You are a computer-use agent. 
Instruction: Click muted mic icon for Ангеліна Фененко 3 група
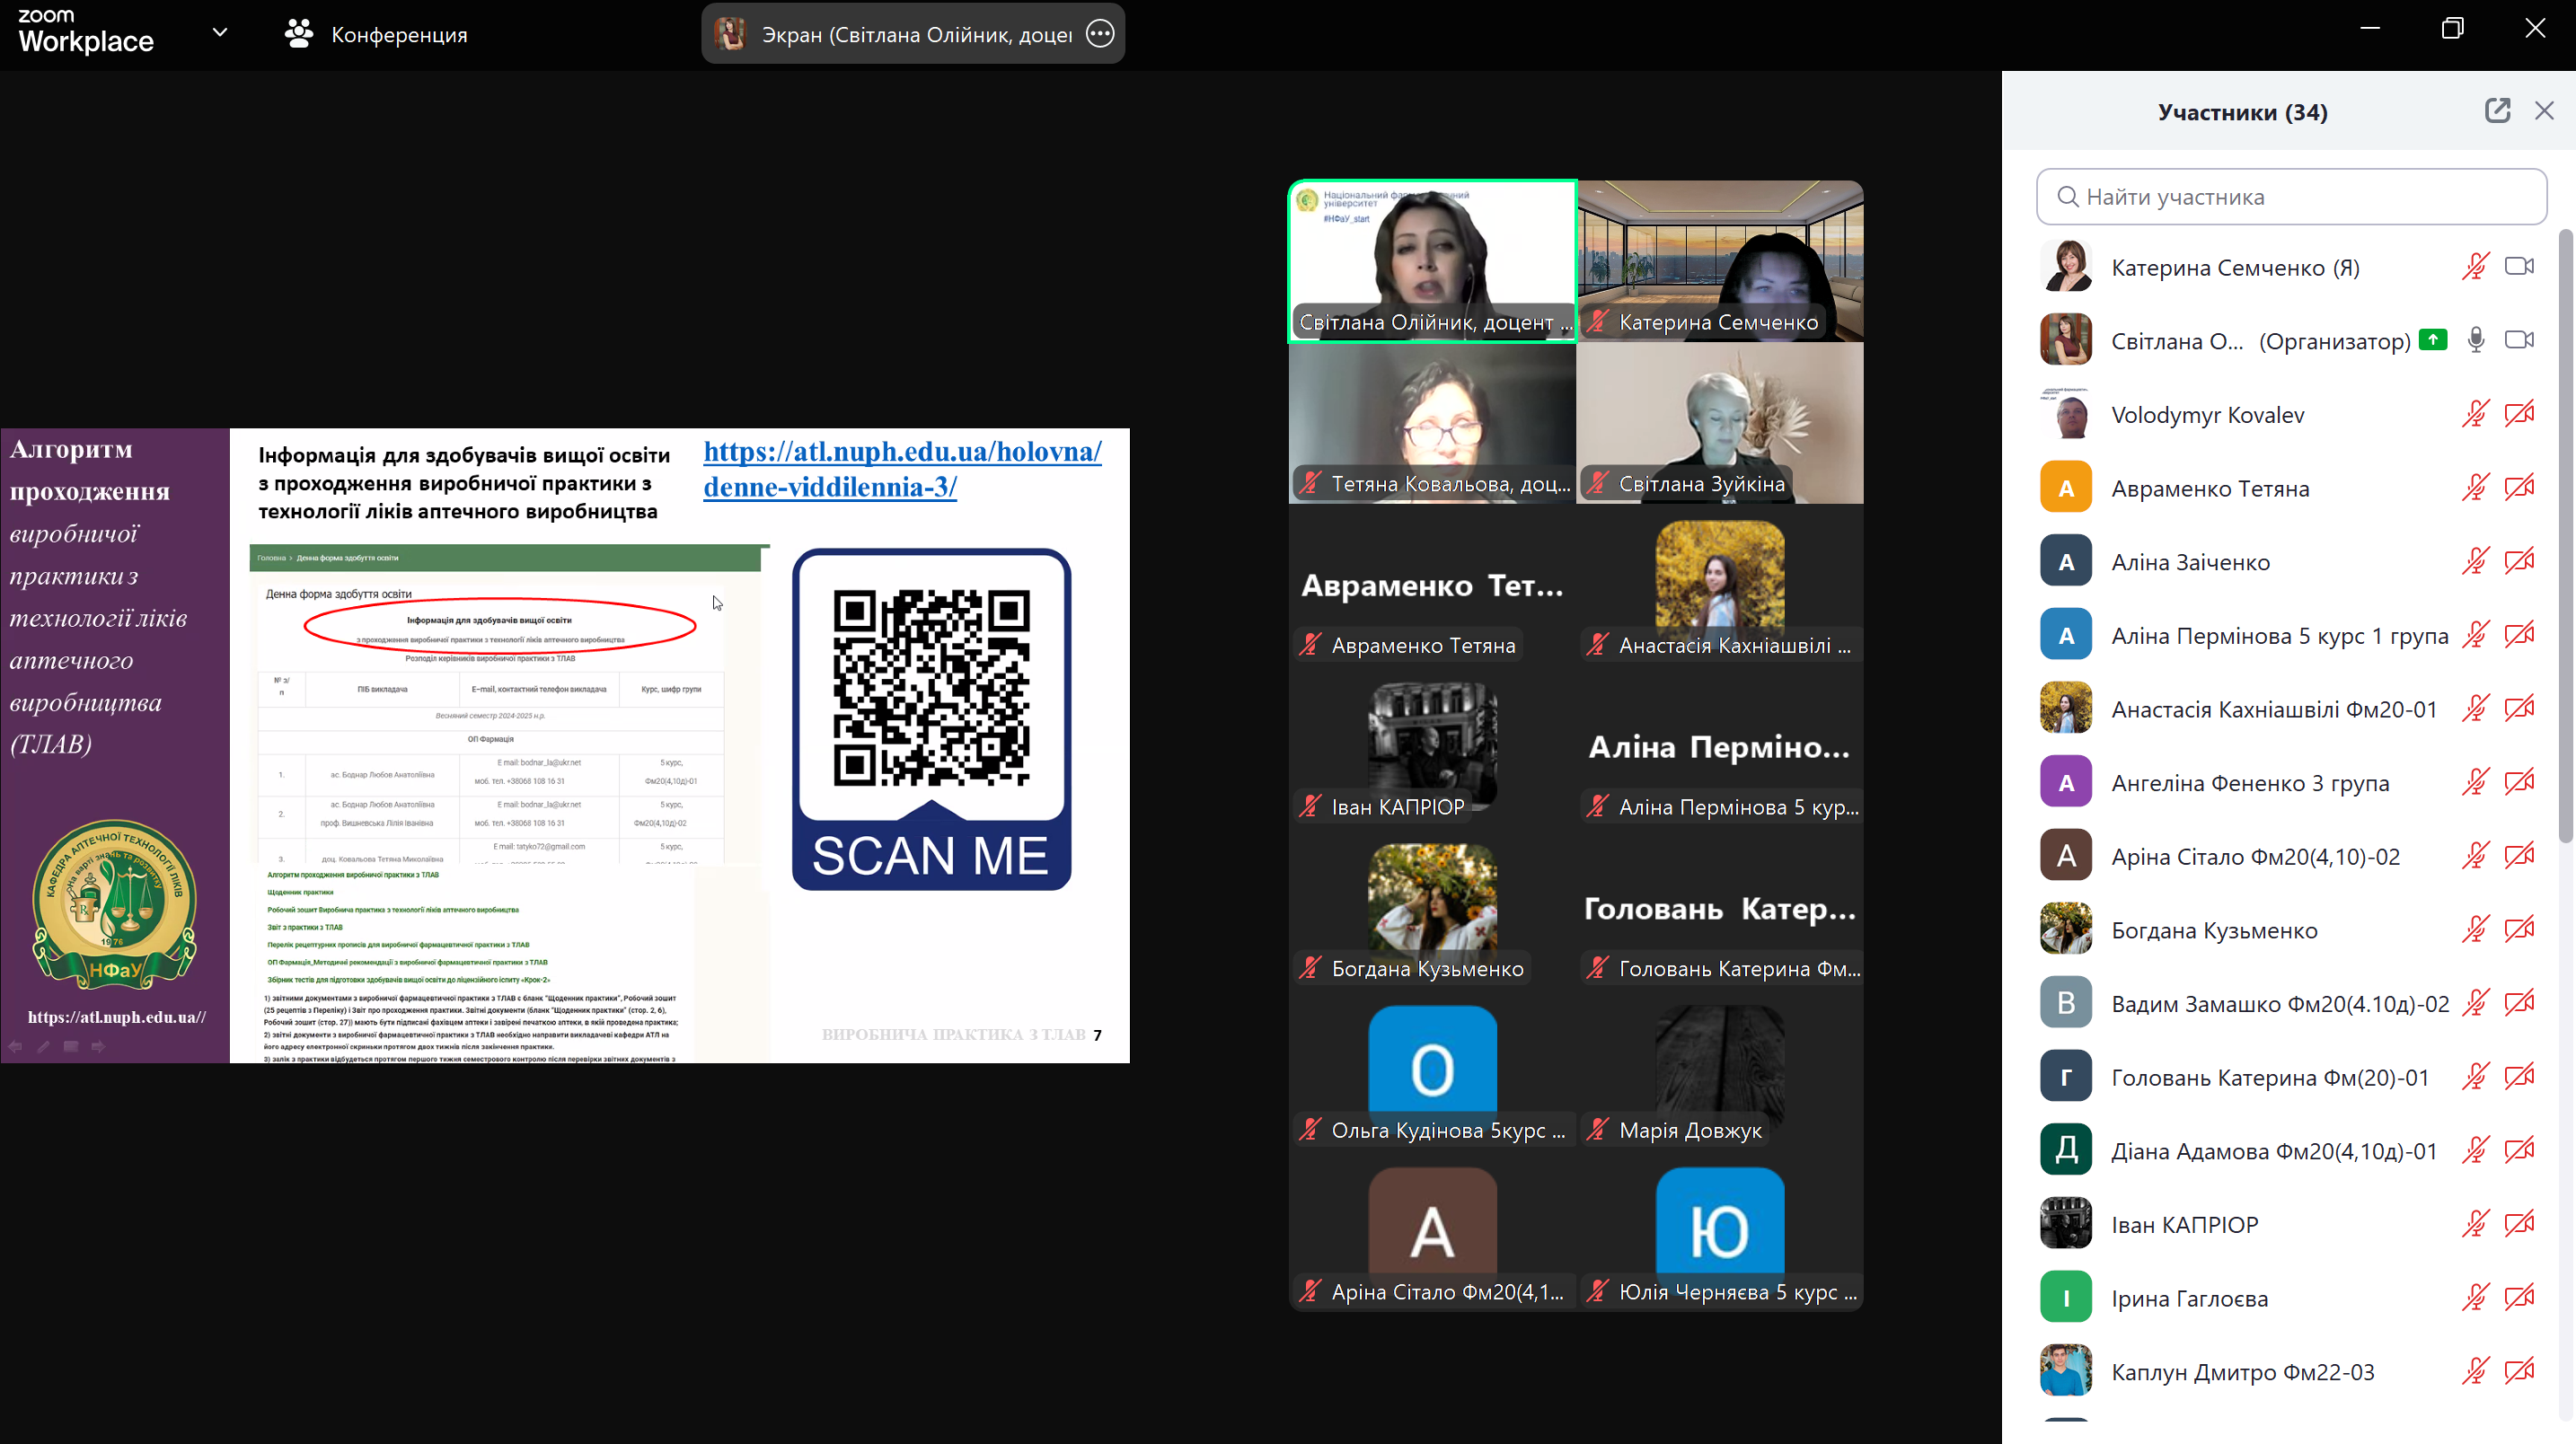click(2475, 782)
